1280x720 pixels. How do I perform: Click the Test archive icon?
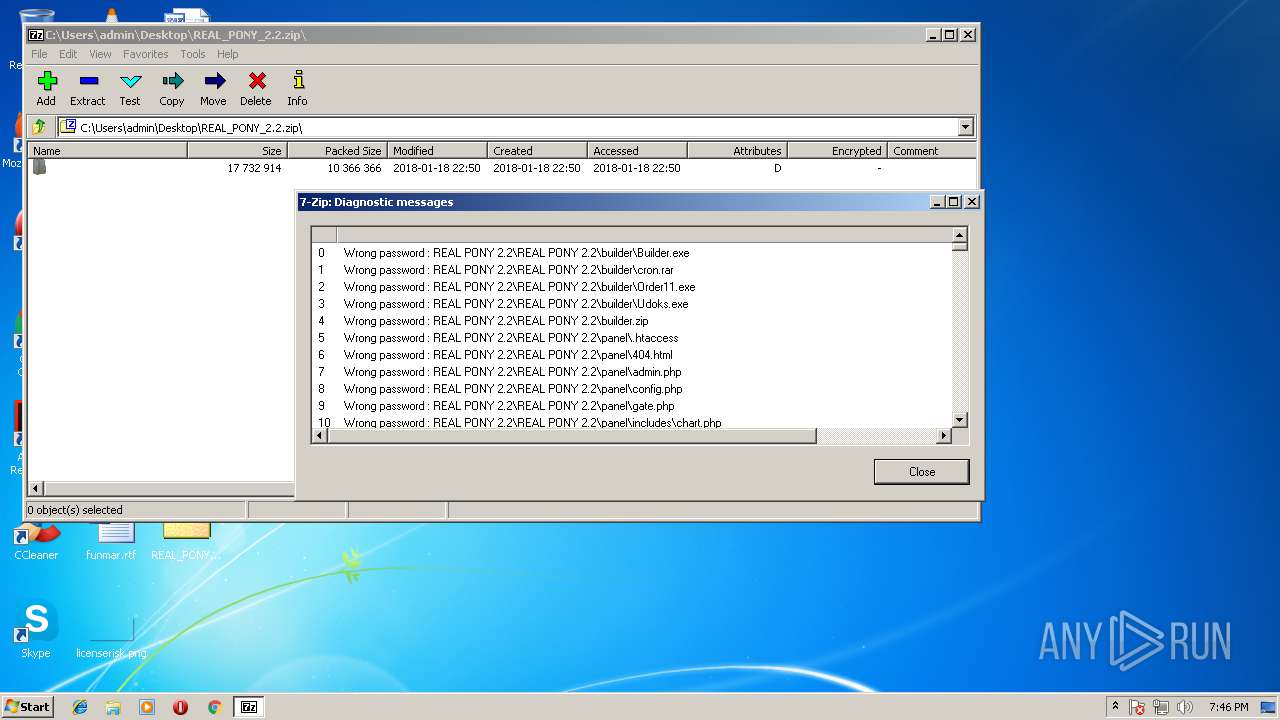click(x=130, y=88)
